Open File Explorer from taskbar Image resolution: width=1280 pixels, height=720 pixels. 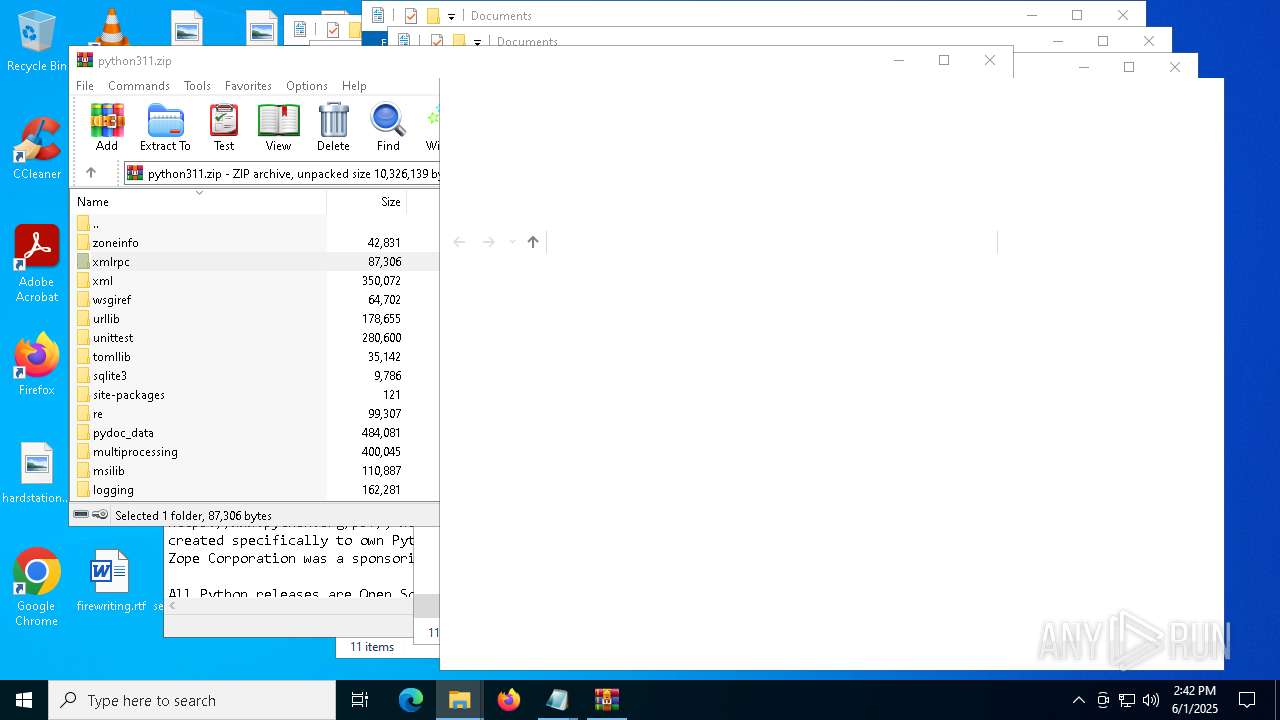point(460,700)
